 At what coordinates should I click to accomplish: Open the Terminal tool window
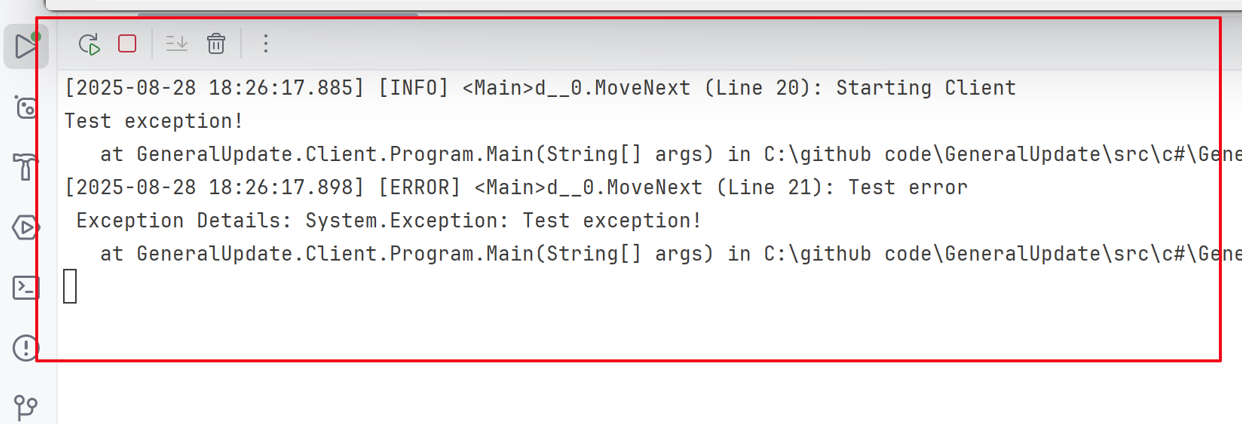pos(26,288)
